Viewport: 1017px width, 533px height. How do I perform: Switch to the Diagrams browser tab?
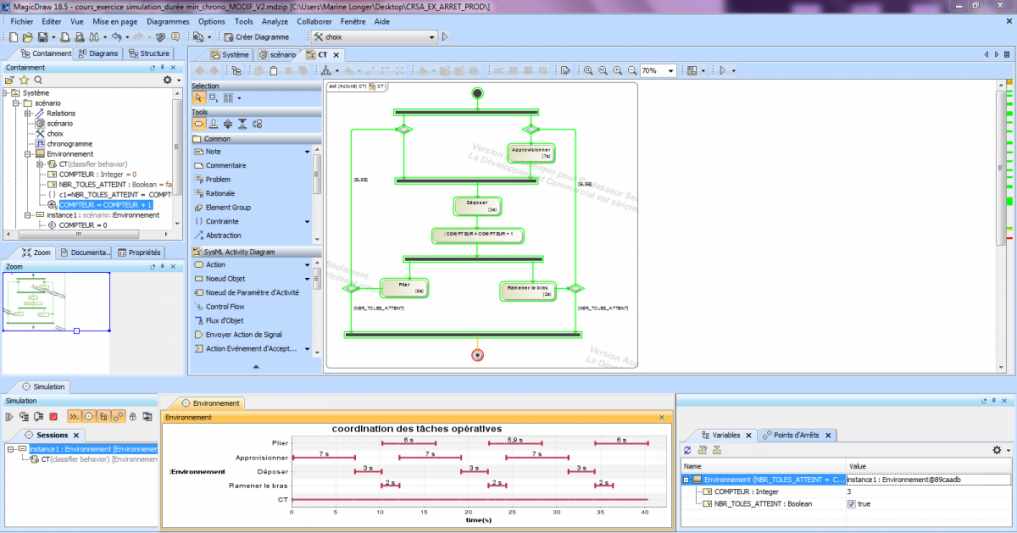click(x=98, y=53)
